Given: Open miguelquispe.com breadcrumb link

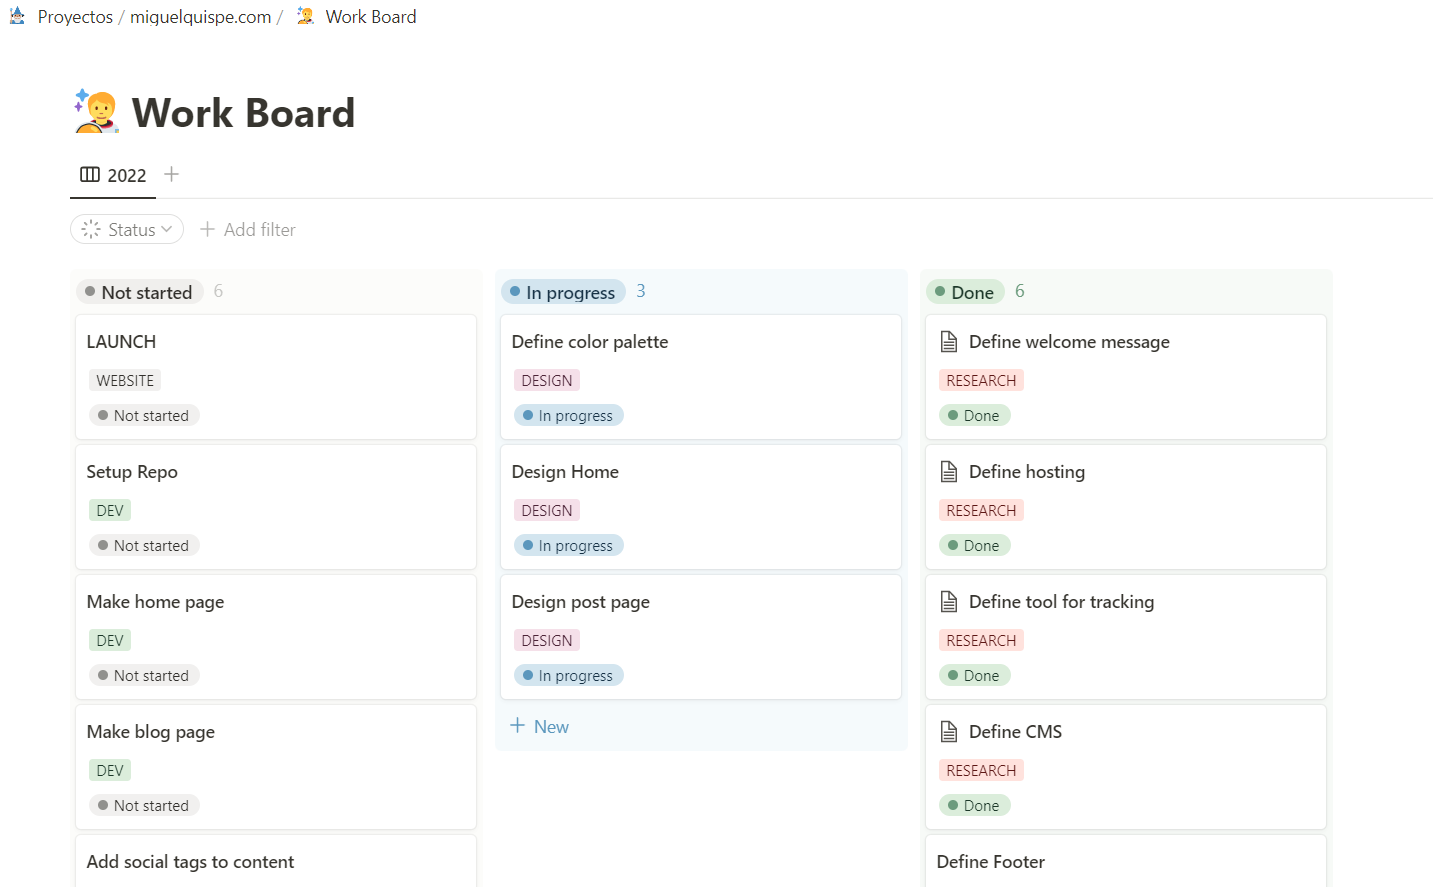Looking at the screenshot, I should click(200, 17).
